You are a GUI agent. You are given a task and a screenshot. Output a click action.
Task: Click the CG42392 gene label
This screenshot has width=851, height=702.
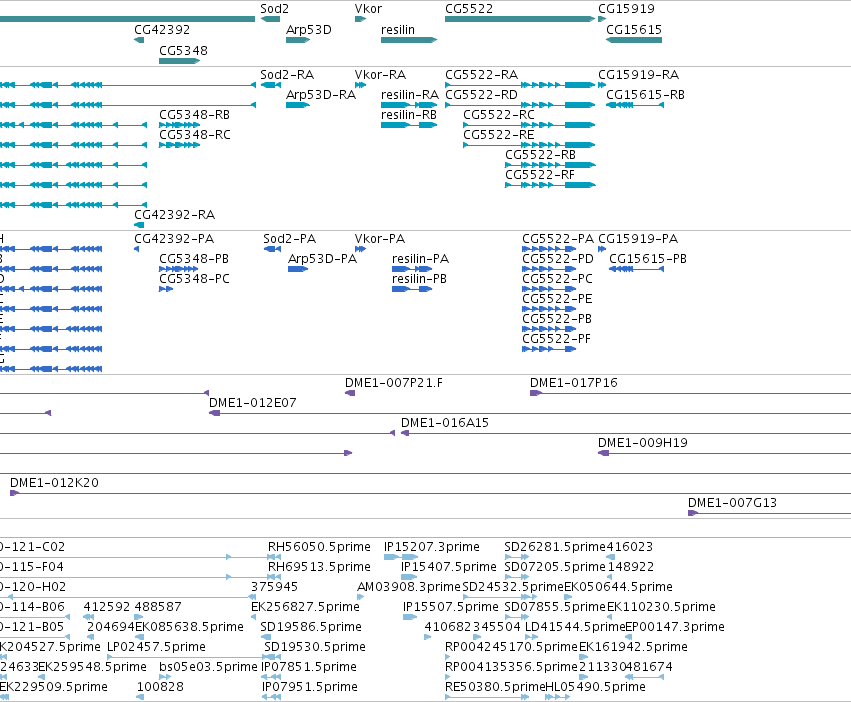(x=162, y=29)
